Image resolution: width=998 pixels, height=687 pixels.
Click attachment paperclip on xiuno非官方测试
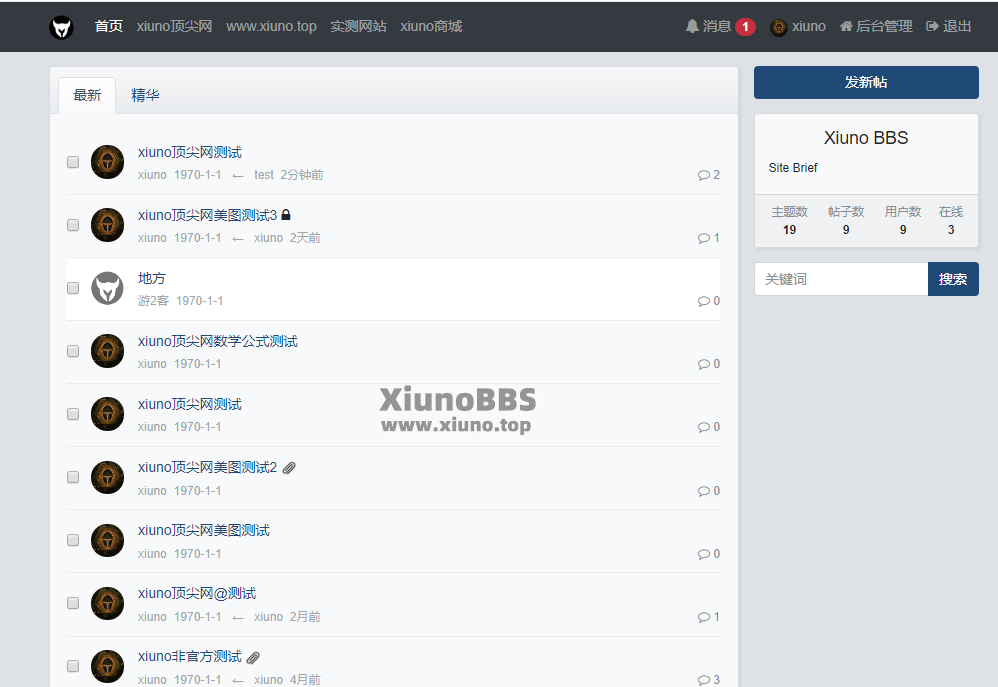[x=253, y=657]
